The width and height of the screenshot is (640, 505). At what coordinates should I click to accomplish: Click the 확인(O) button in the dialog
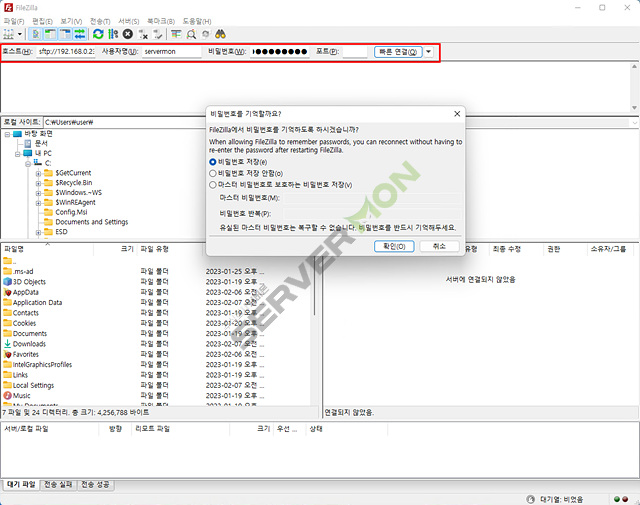[x=394, y=246]
